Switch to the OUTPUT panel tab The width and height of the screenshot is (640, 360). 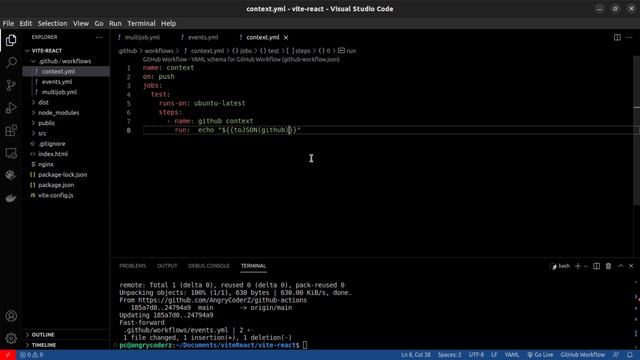click(167, 266)
